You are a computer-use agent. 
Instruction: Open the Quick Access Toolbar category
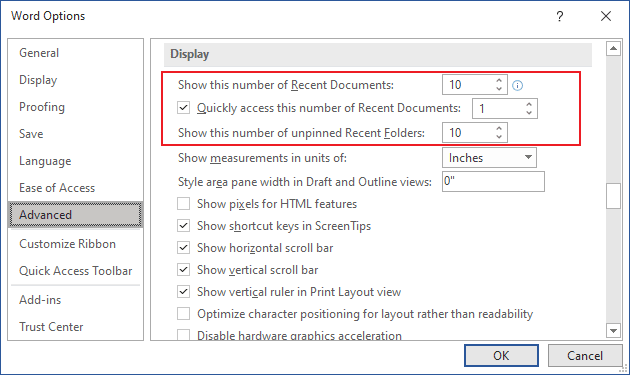click(x=75, y=271)
